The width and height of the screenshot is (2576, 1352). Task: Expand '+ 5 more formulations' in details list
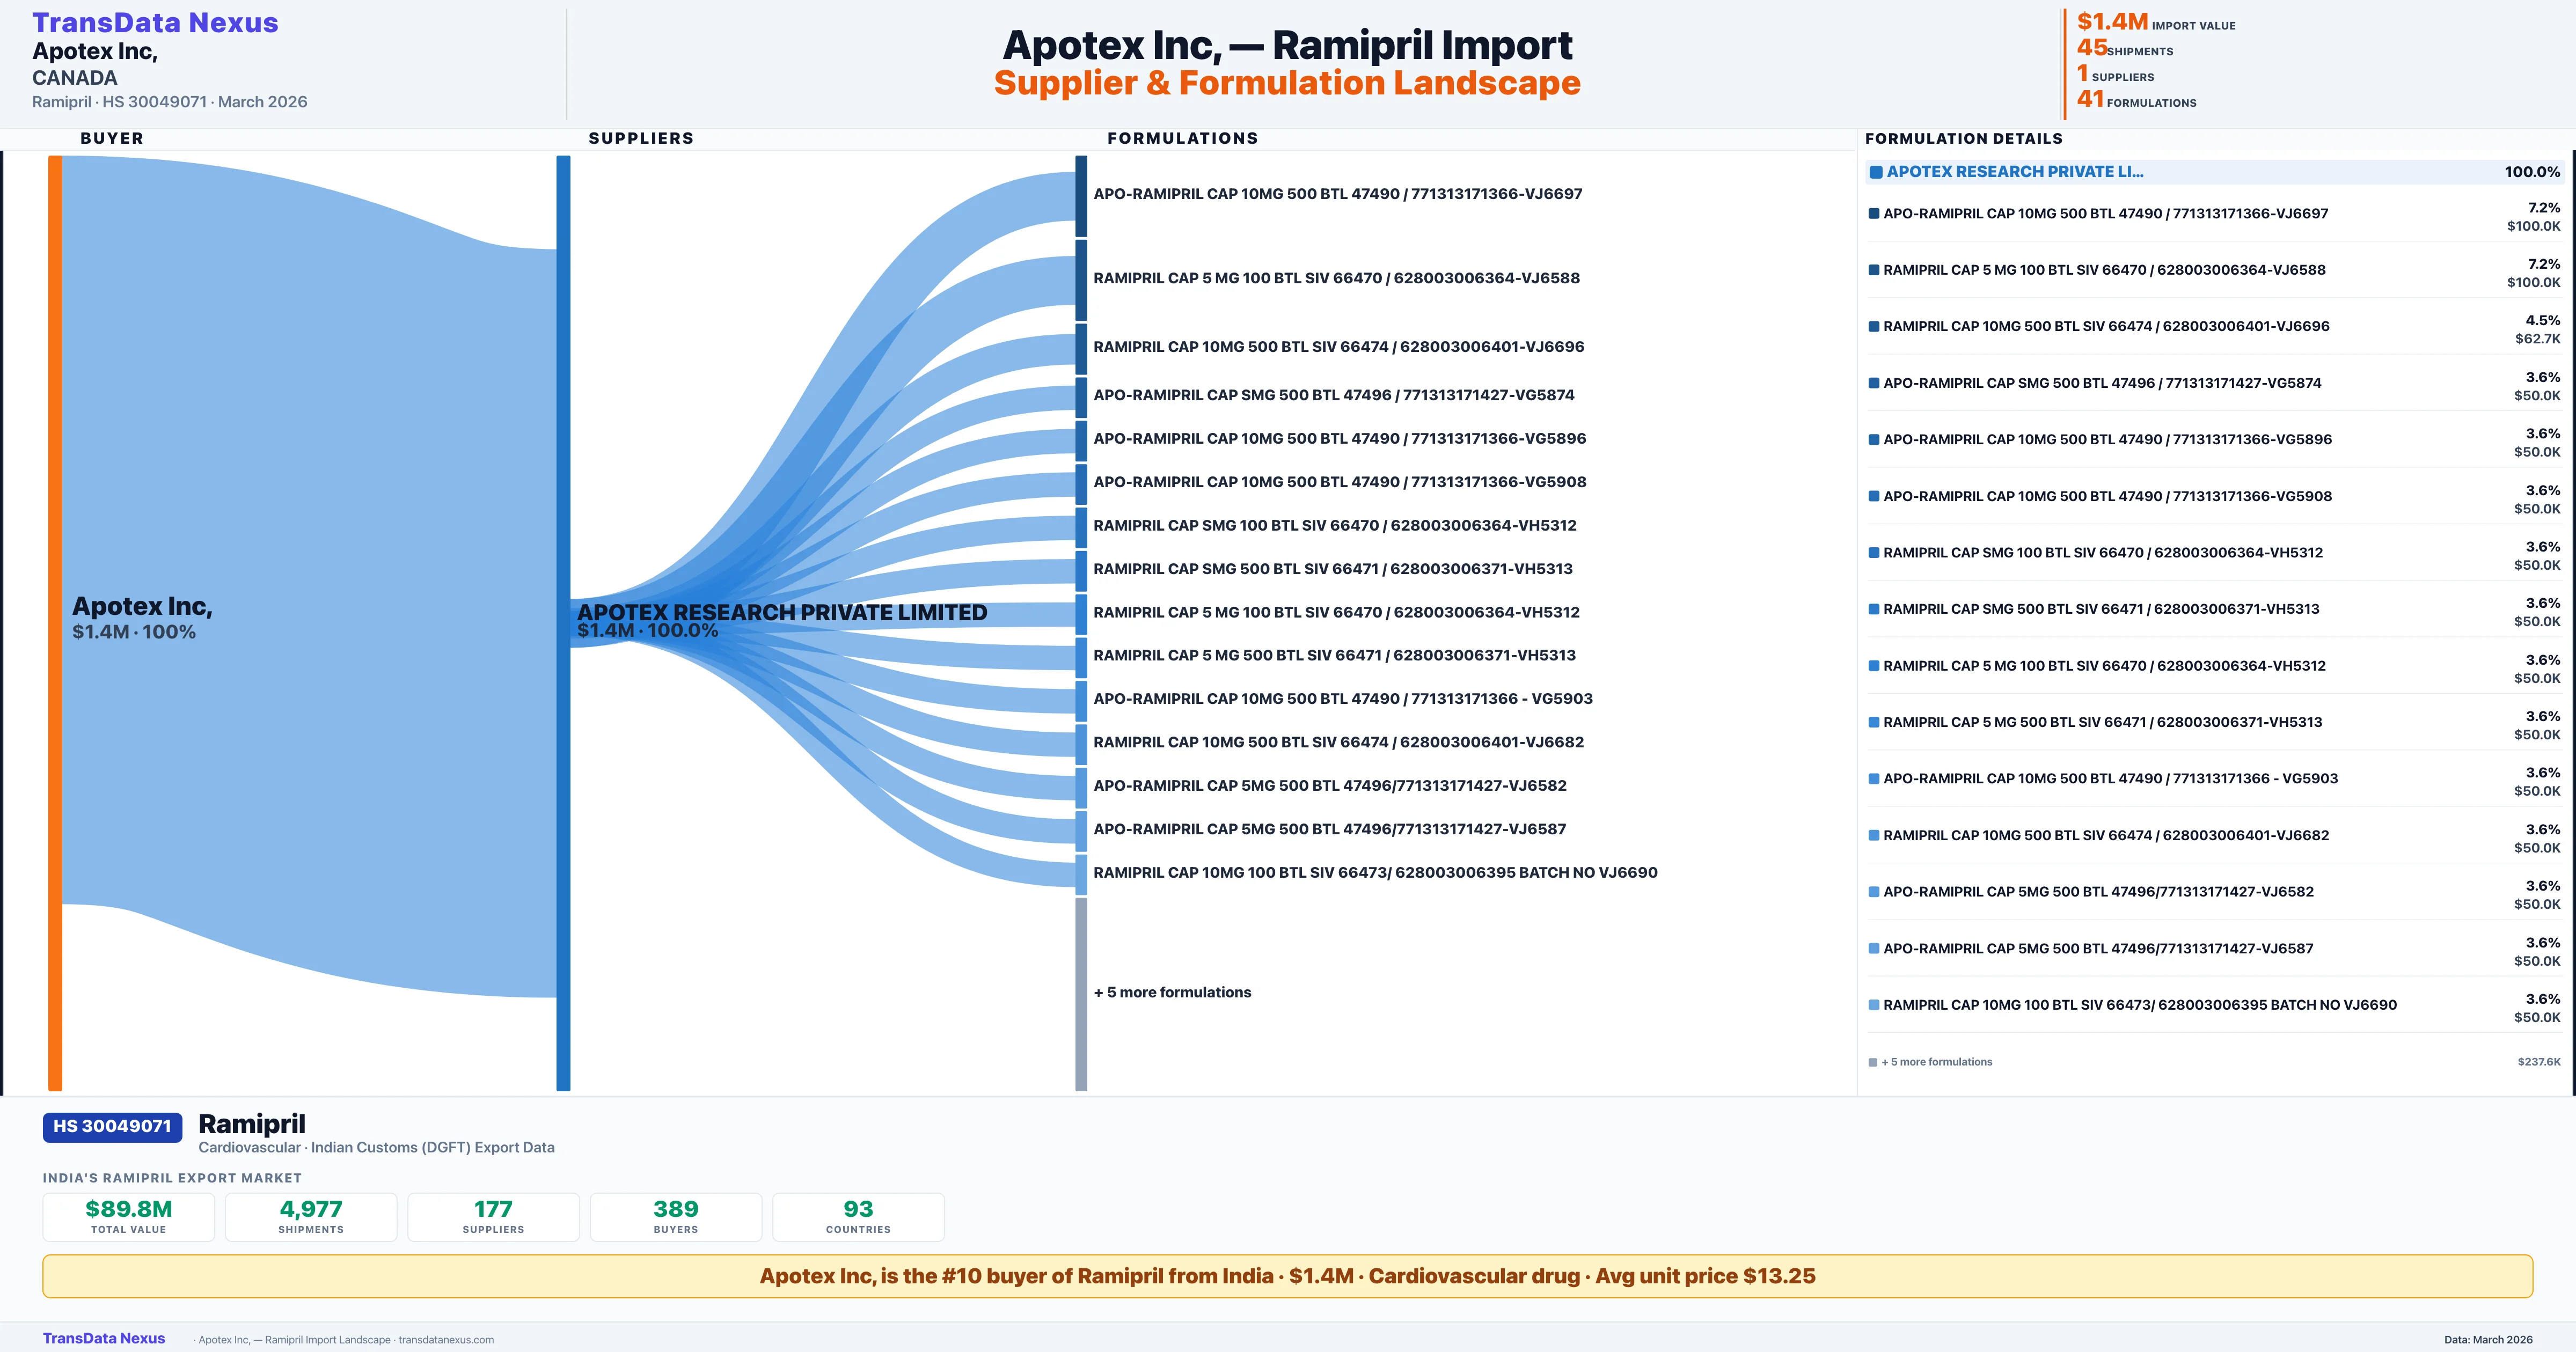(1936, 1062)
